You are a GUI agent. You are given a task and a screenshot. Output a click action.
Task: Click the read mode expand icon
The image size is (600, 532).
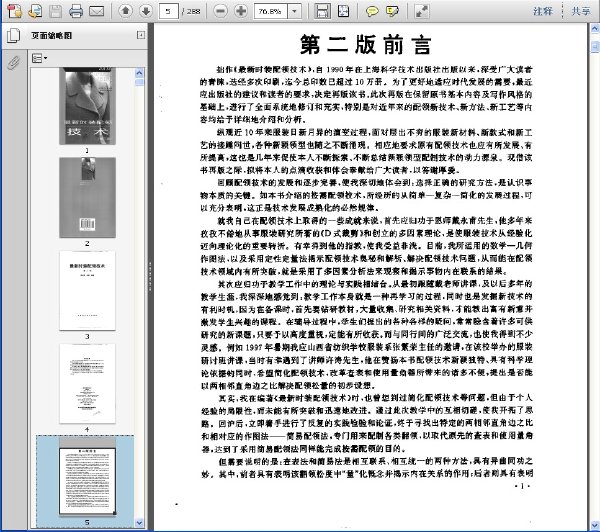422,11
